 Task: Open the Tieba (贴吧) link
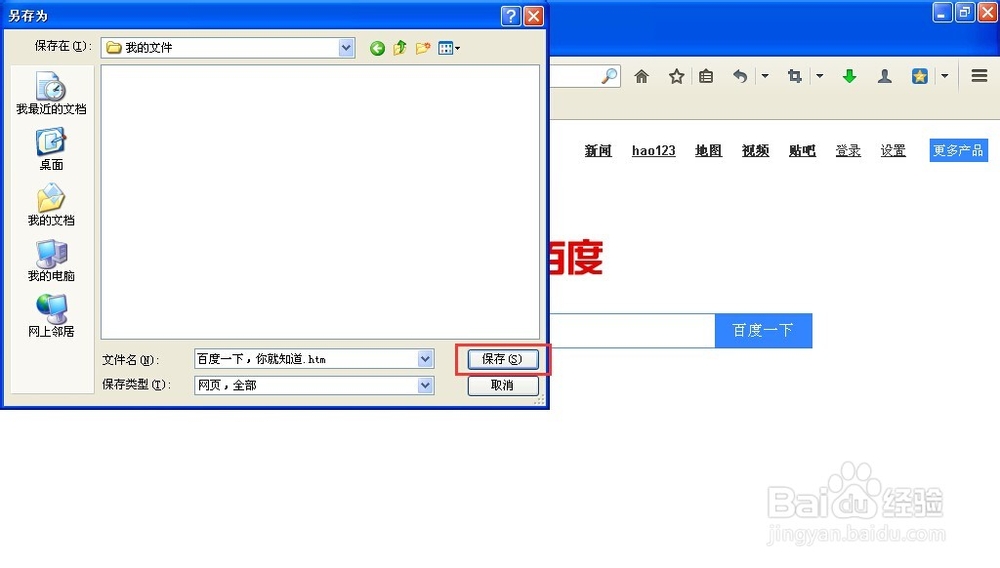(x=802, y=150)
